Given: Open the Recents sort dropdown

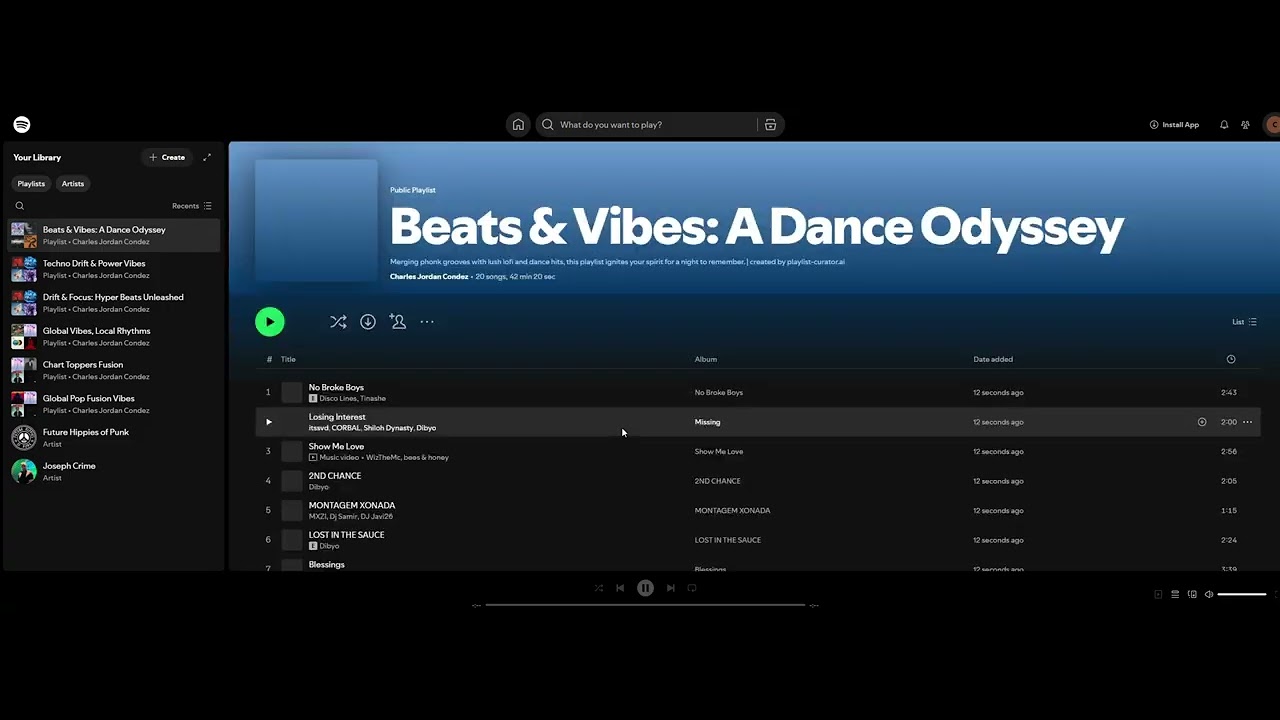Looking at the screenshot, I should tap(192, 206).
